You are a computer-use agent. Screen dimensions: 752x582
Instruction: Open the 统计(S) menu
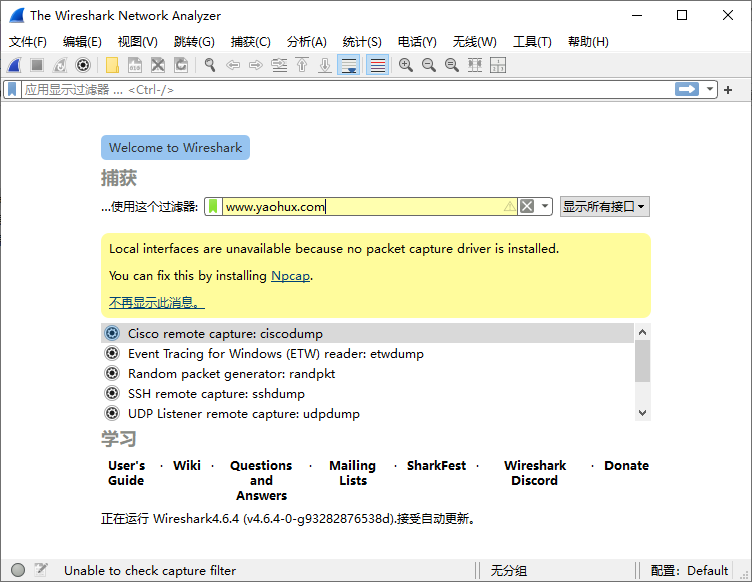click(x=362, y=42)
